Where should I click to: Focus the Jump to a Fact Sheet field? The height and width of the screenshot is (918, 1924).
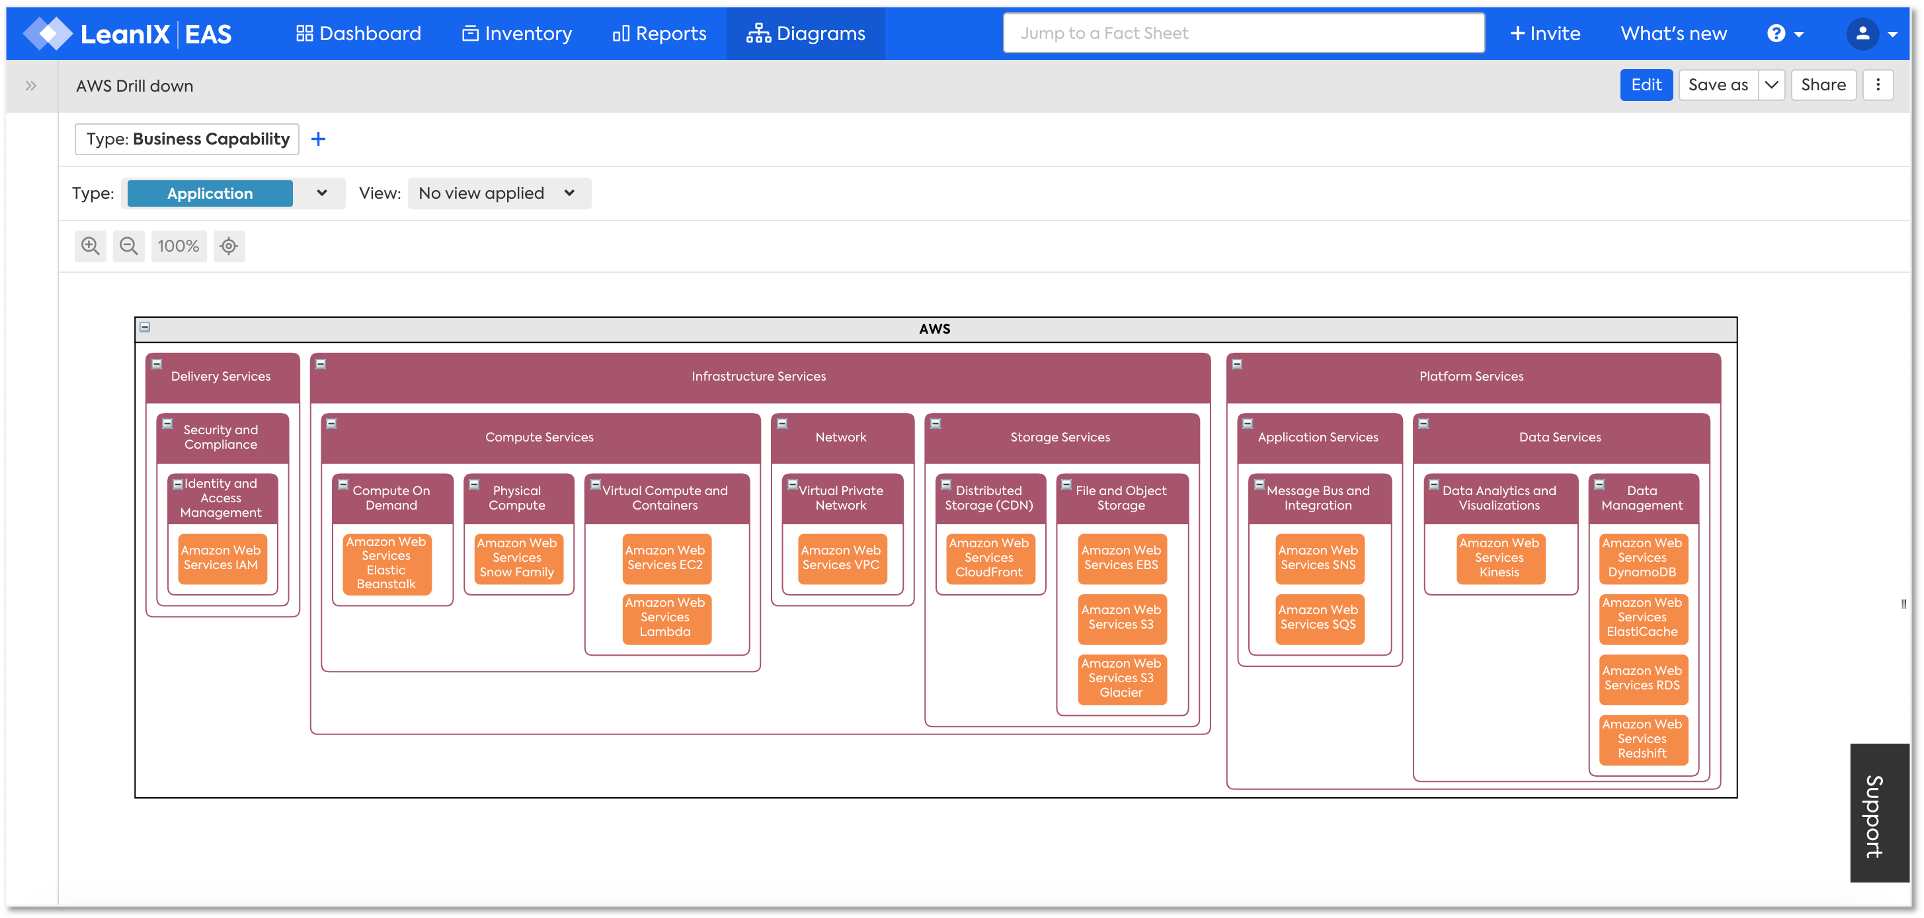pyautogui.click(x=1244, y=33)
